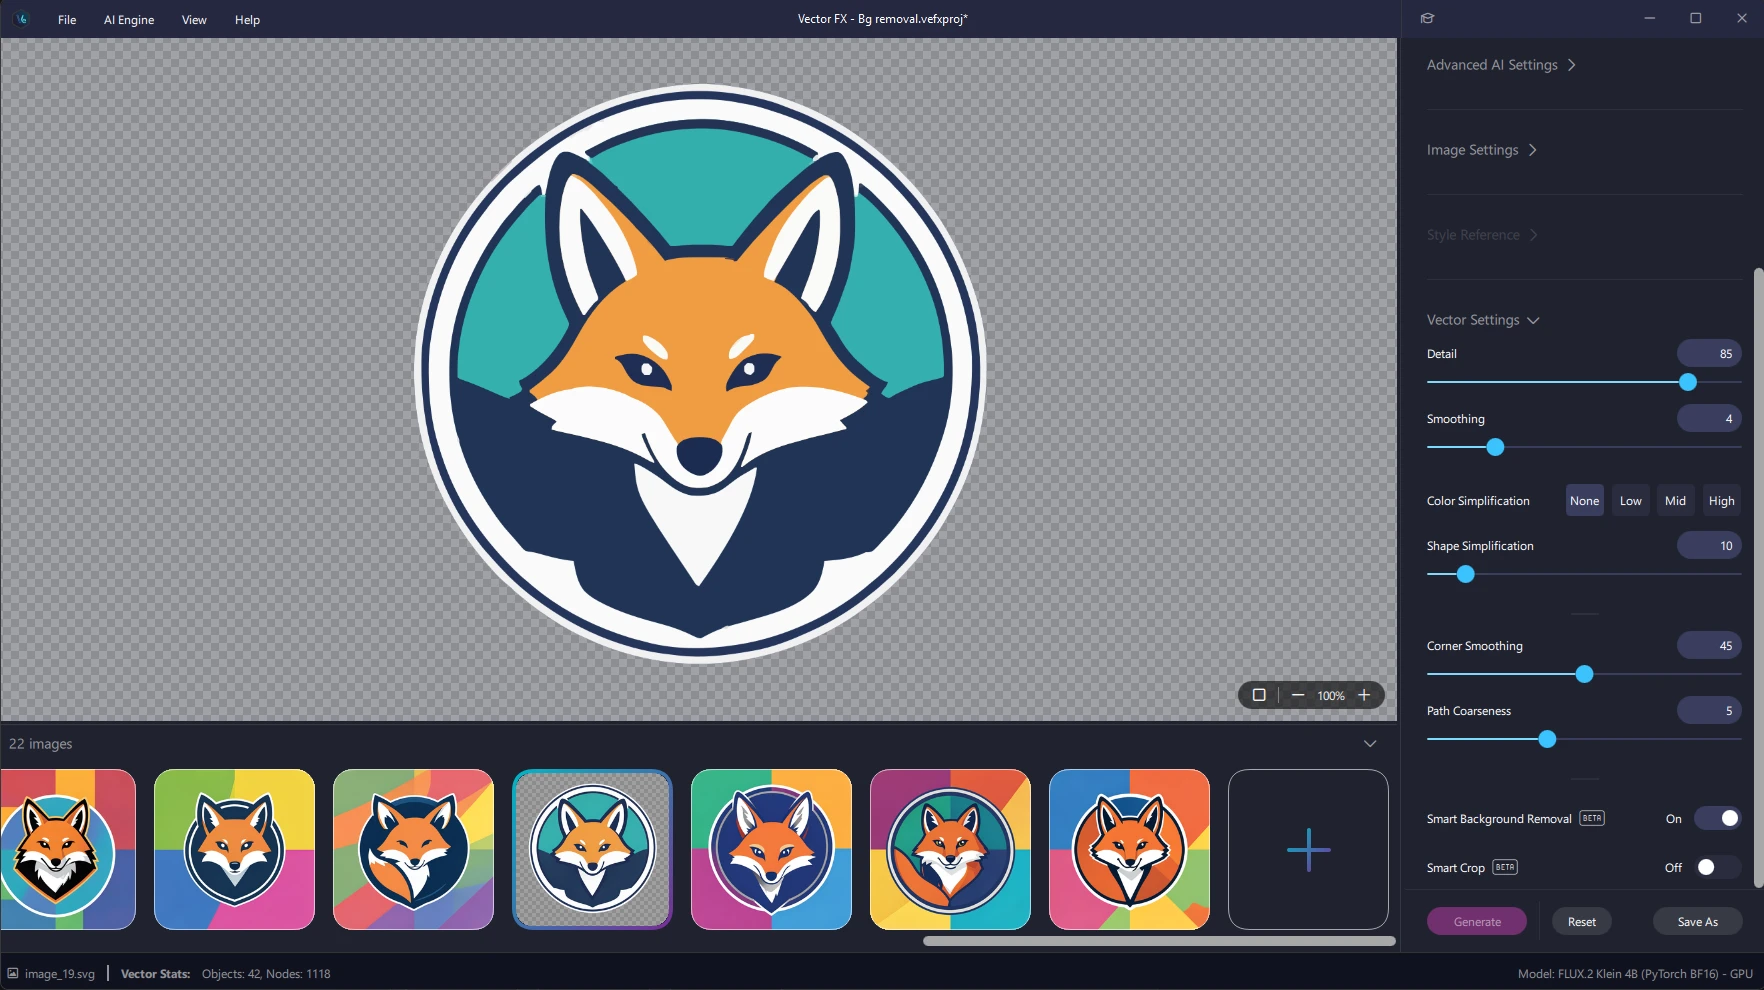Click the gallery horizontal scrollbar
Viewport: 1764px width, 990px height.
click(1159, 941)
